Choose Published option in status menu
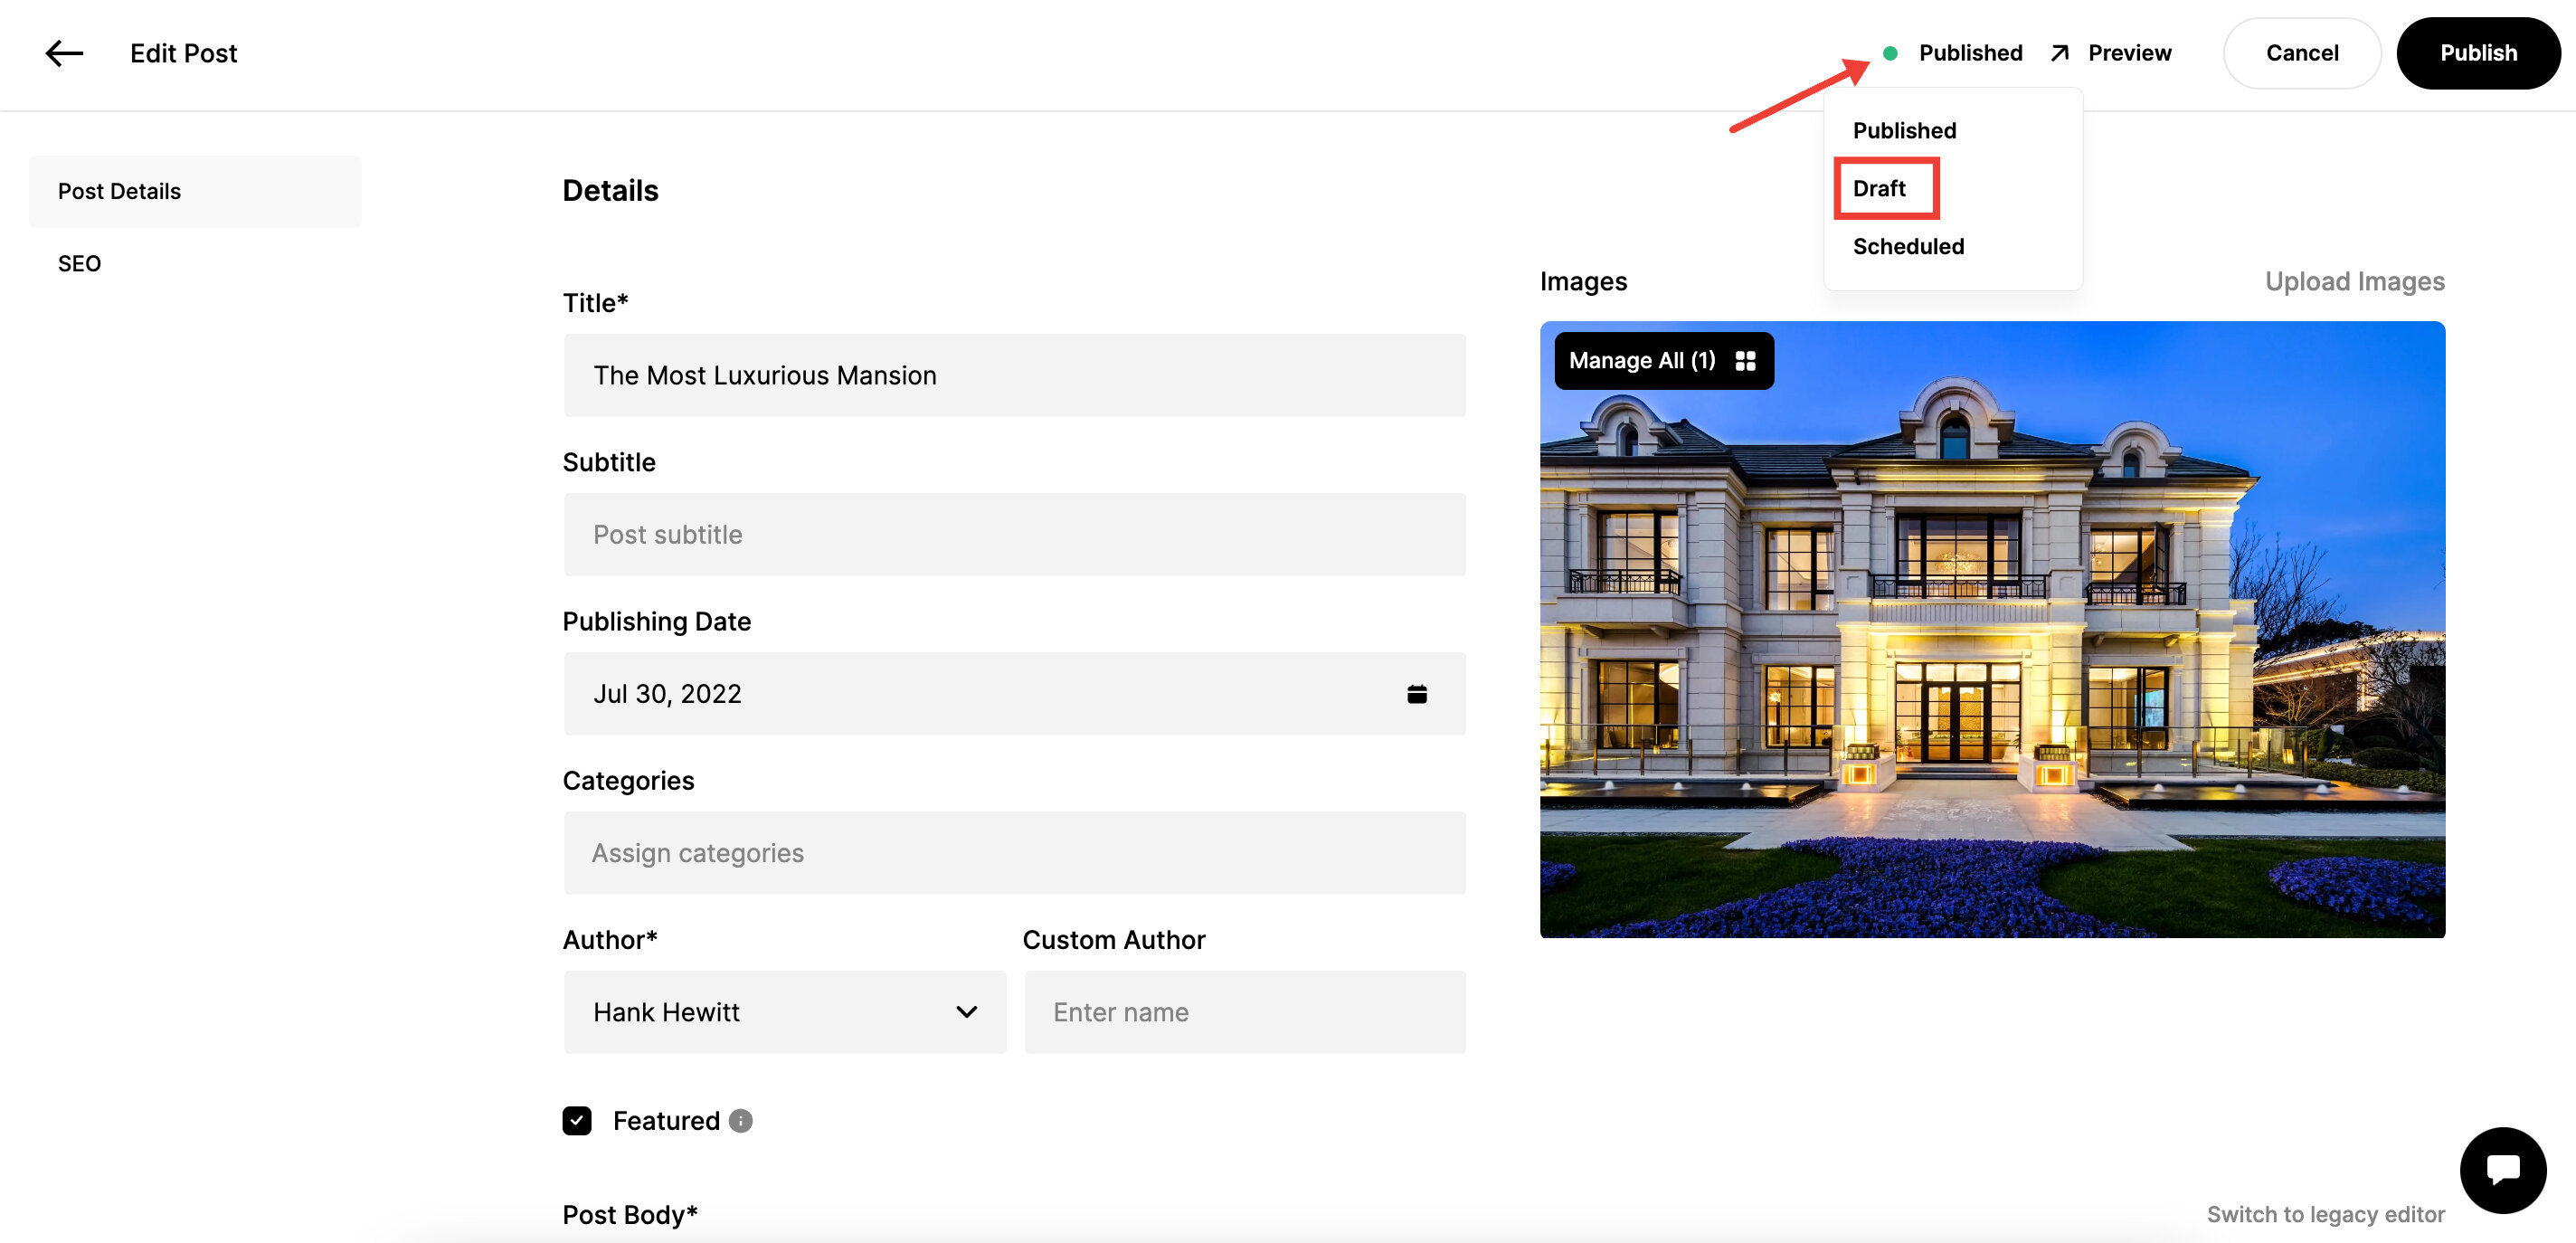The image size is (2576, 1243). point(1904,130)
